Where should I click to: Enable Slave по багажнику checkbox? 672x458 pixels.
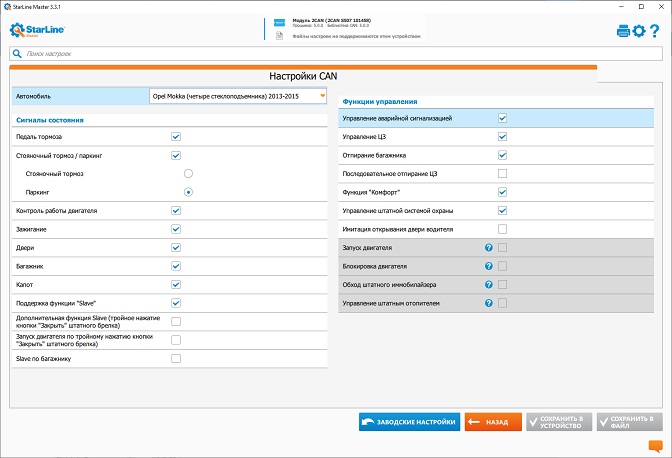176,358
